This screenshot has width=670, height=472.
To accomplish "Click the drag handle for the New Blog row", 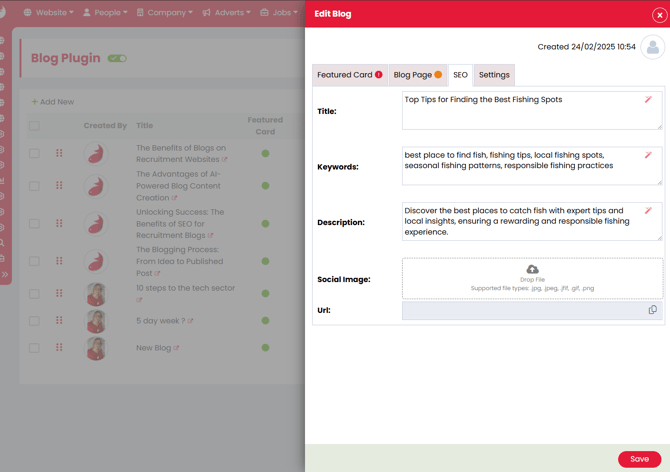I will [x=59, y=348].
